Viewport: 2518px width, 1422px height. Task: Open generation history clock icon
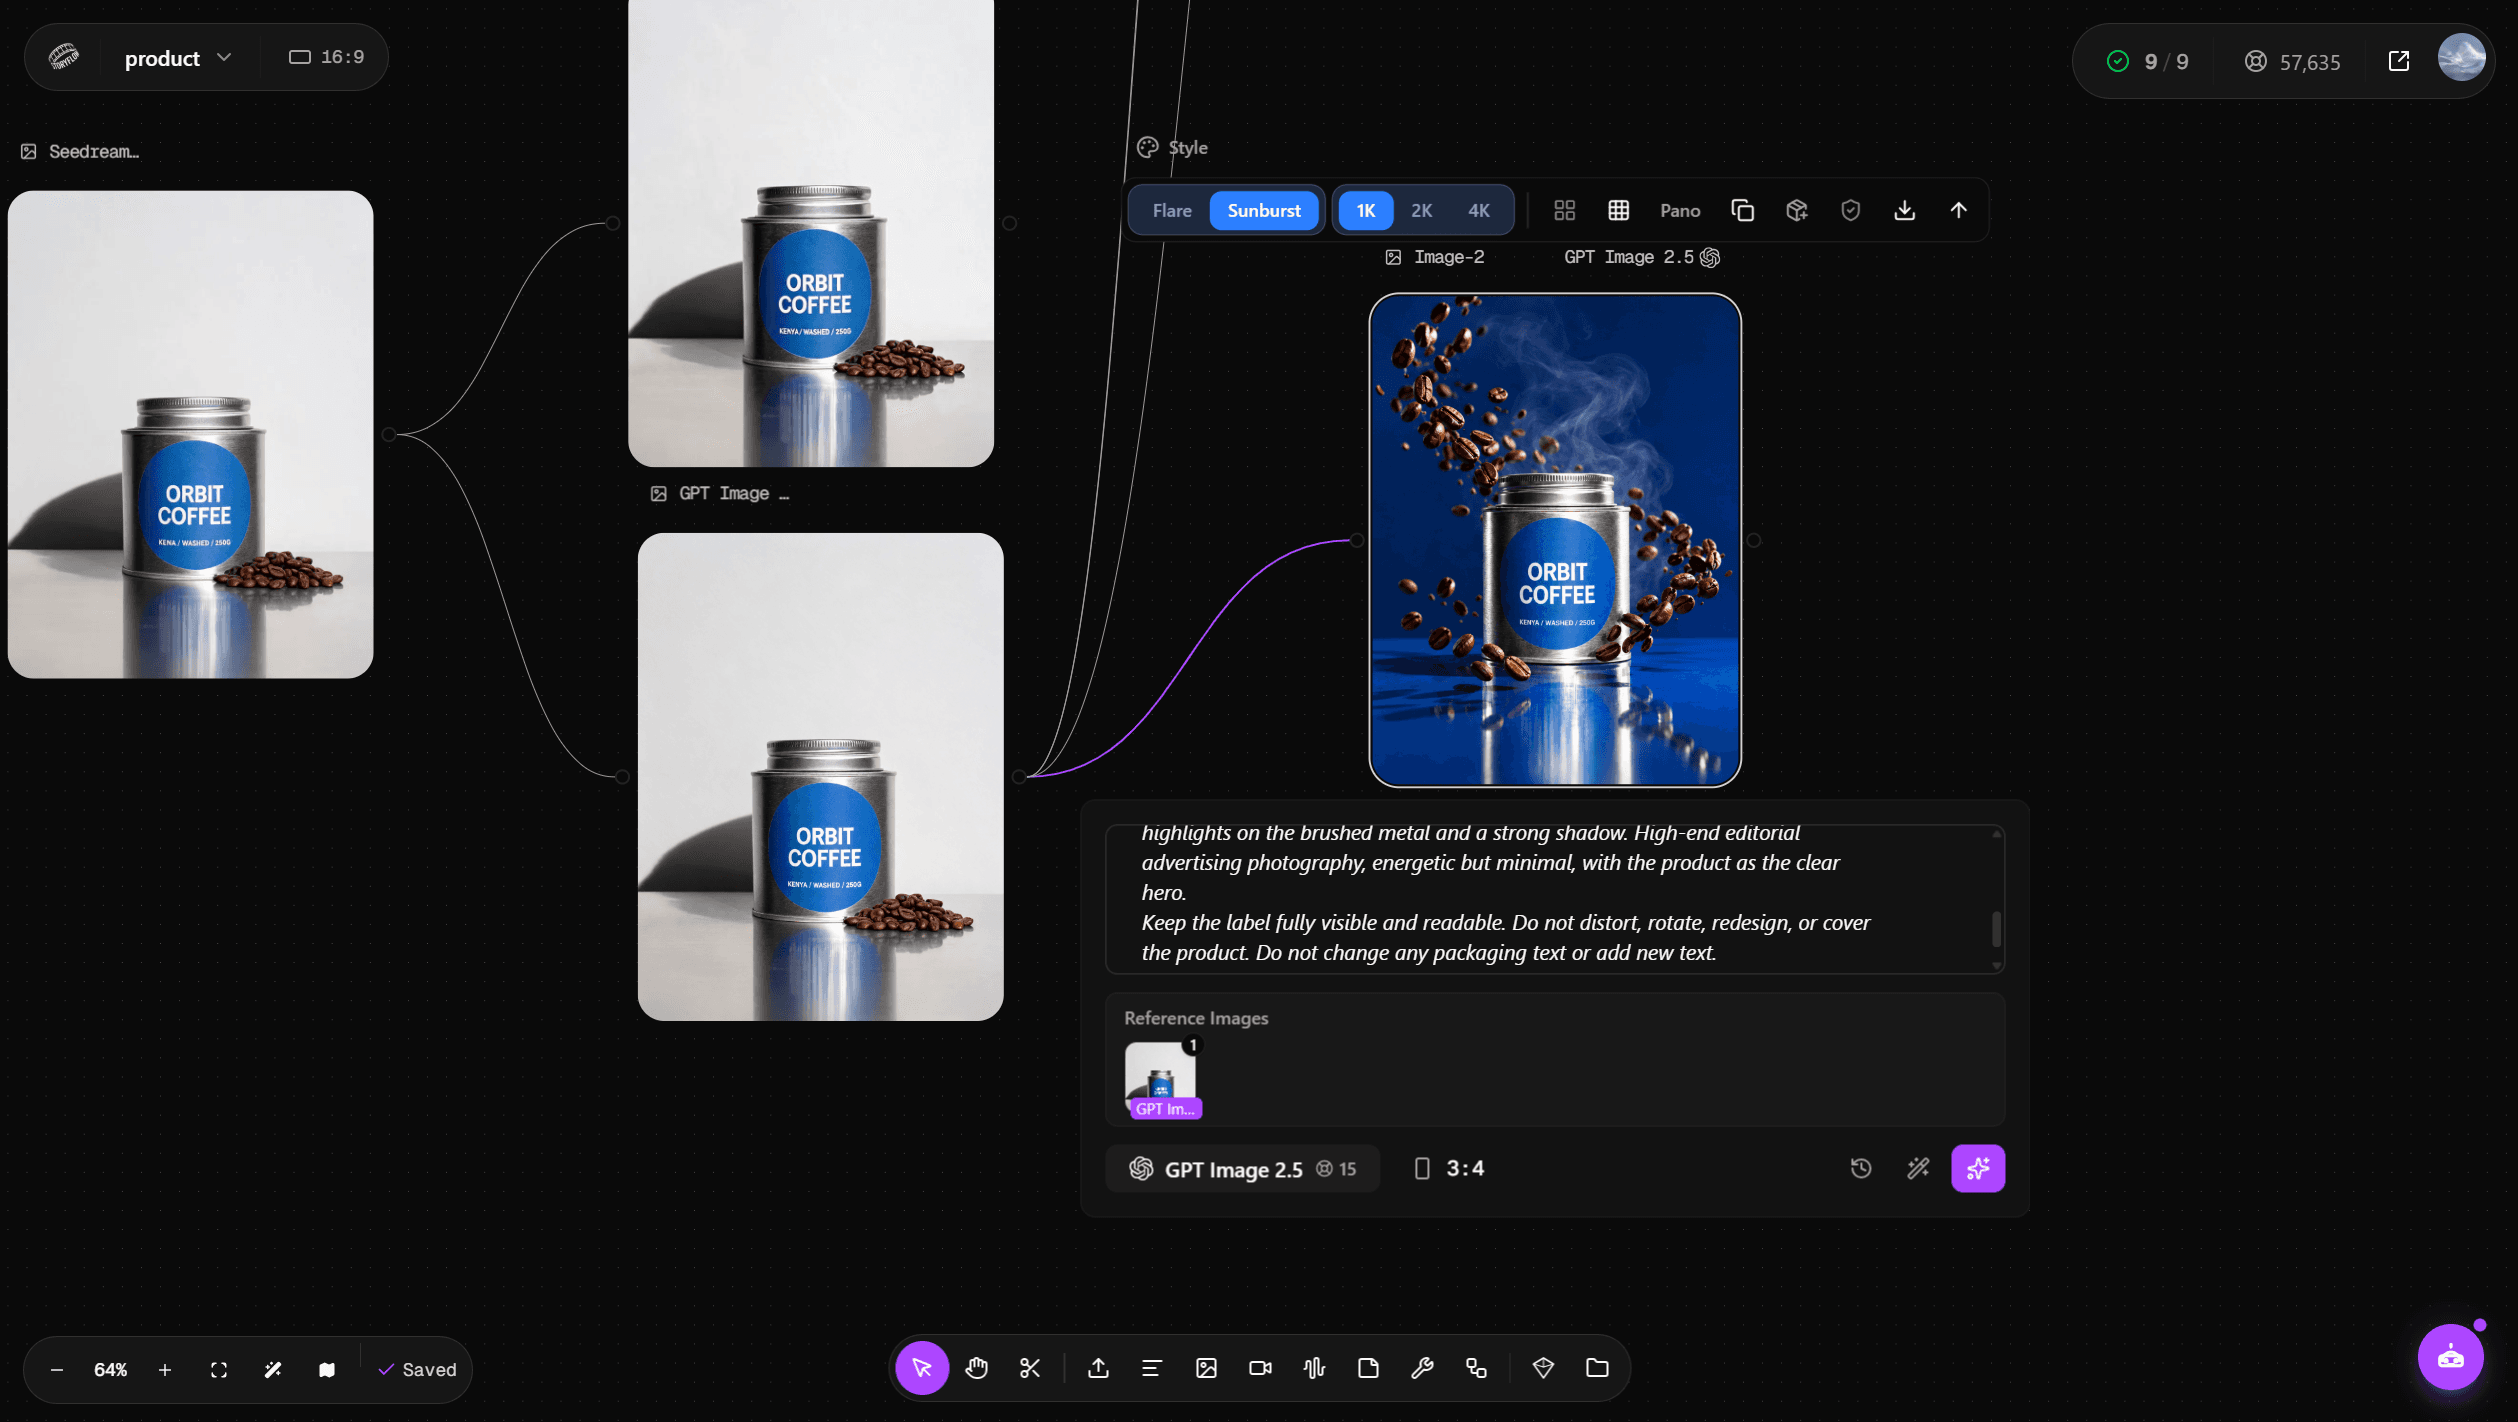point(1861,1168)
